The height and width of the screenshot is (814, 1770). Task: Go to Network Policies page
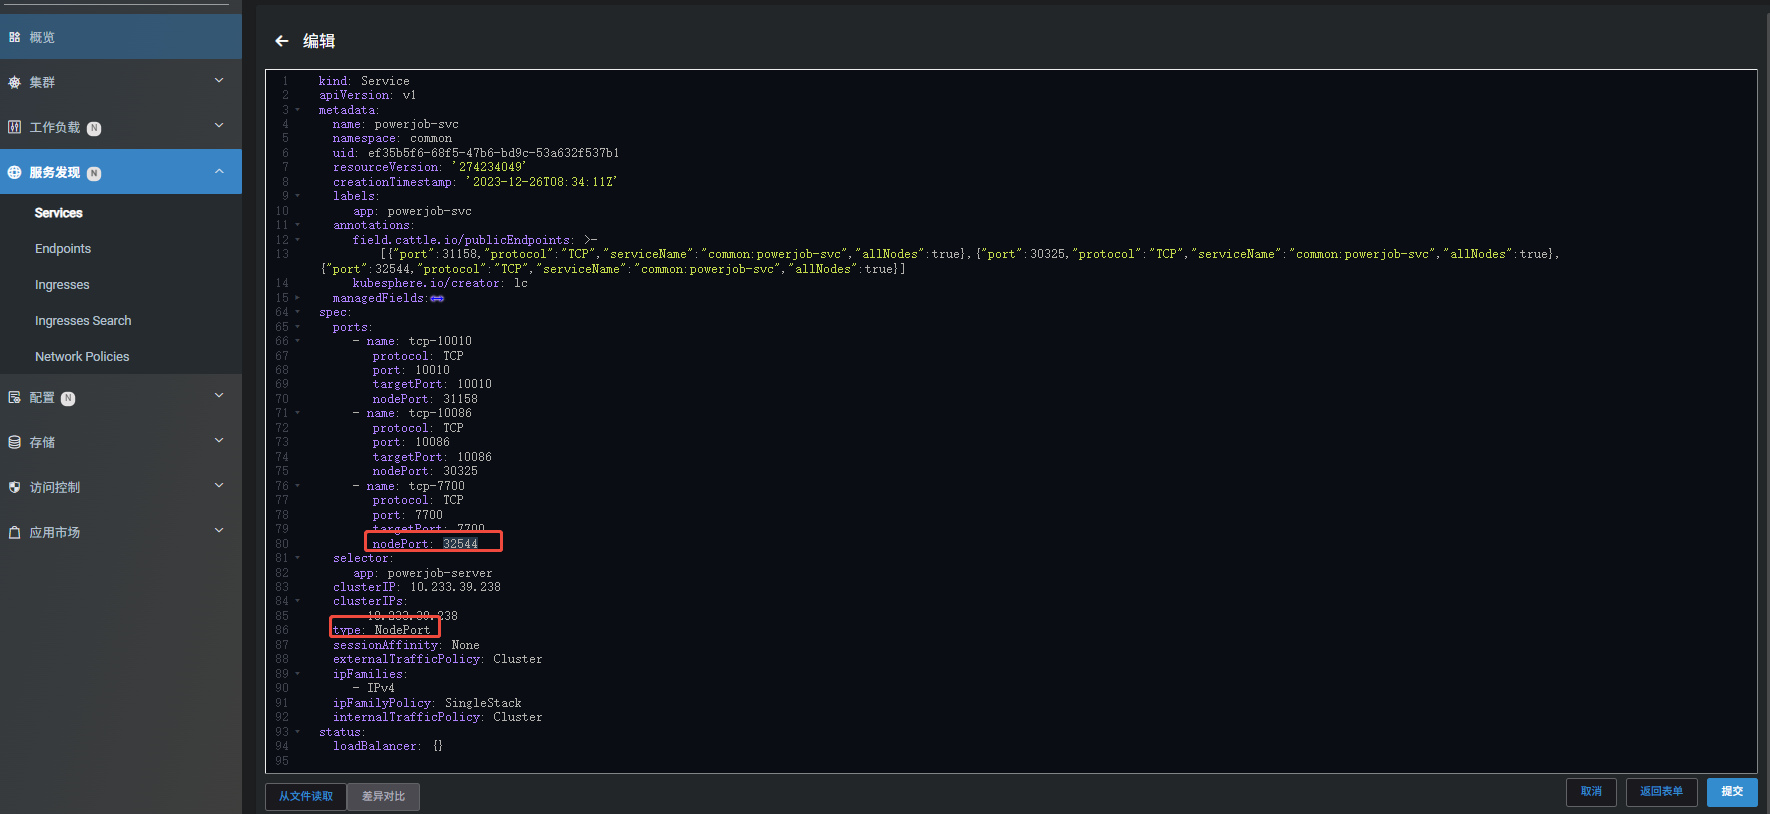82,357
